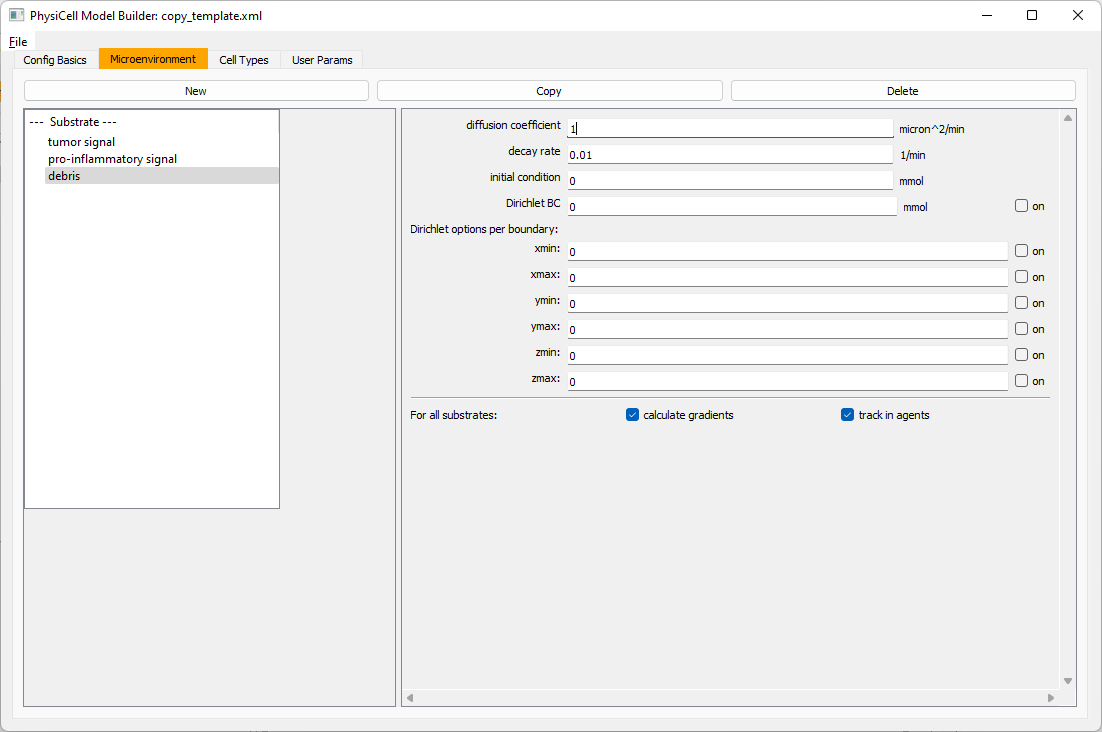
Task: Switch to the Config Basics tab
Action: pos(55,60)
